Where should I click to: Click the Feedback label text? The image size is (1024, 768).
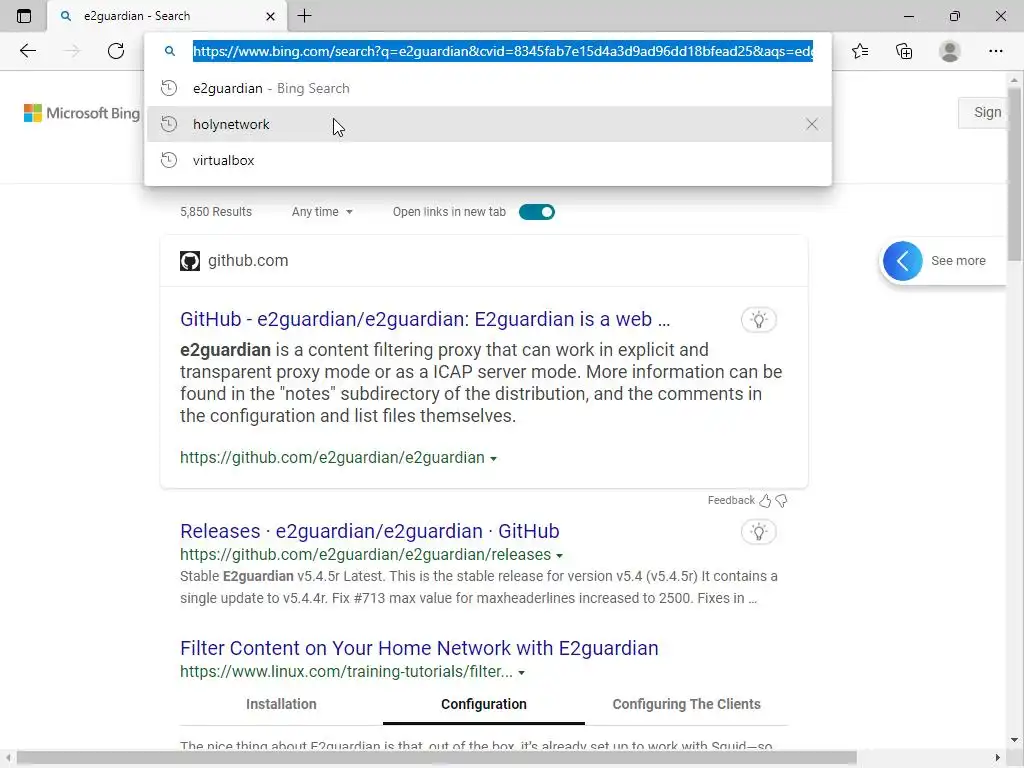point(731,500)
